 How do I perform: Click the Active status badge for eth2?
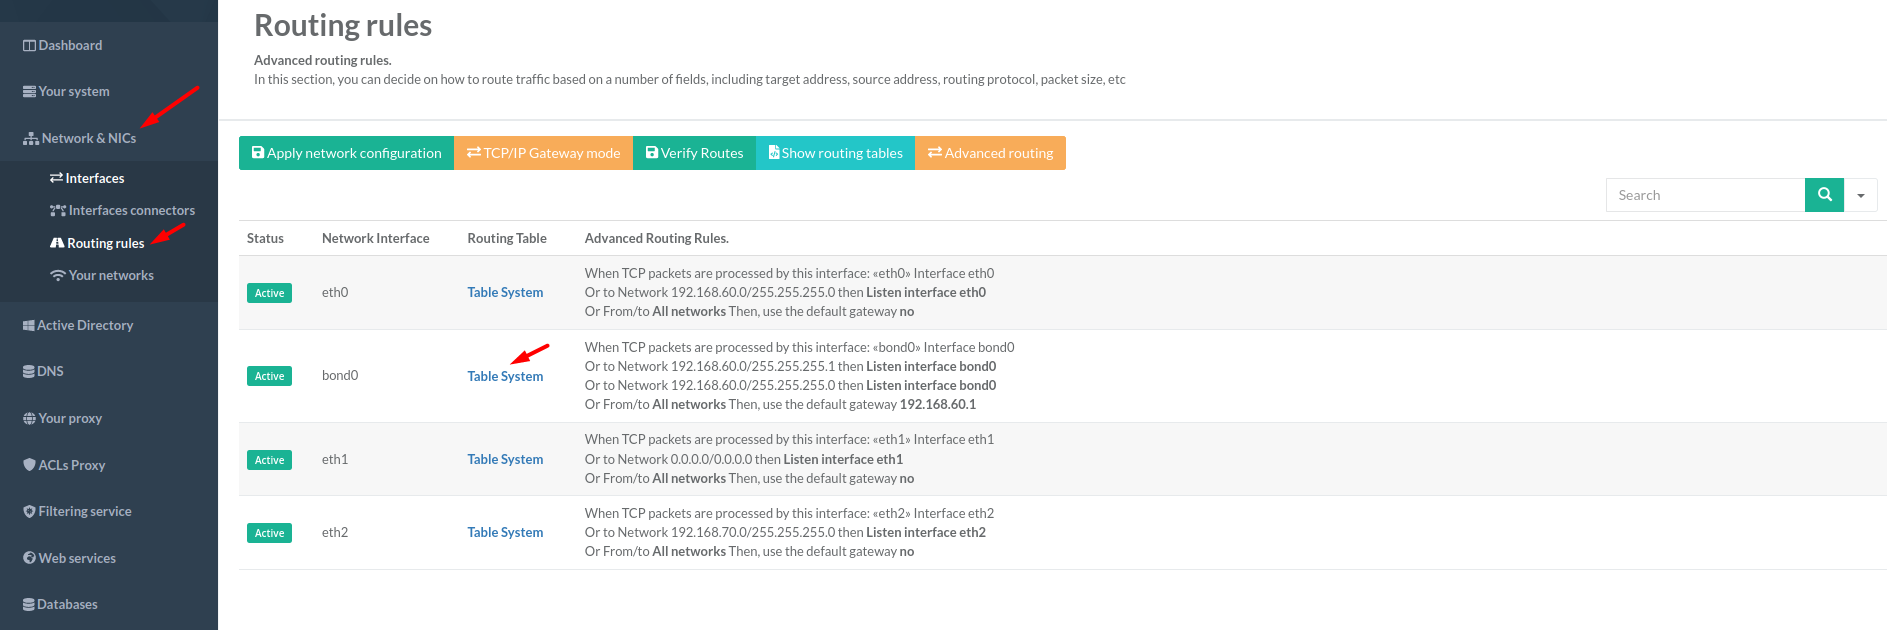click(269, 533)
